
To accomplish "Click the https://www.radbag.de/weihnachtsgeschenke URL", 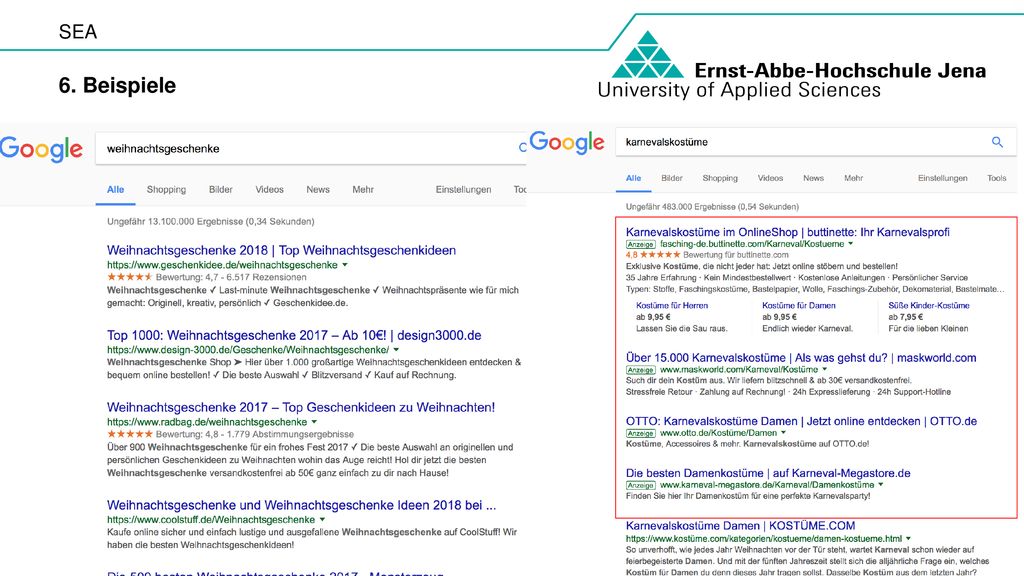I will tap(207, 422).
